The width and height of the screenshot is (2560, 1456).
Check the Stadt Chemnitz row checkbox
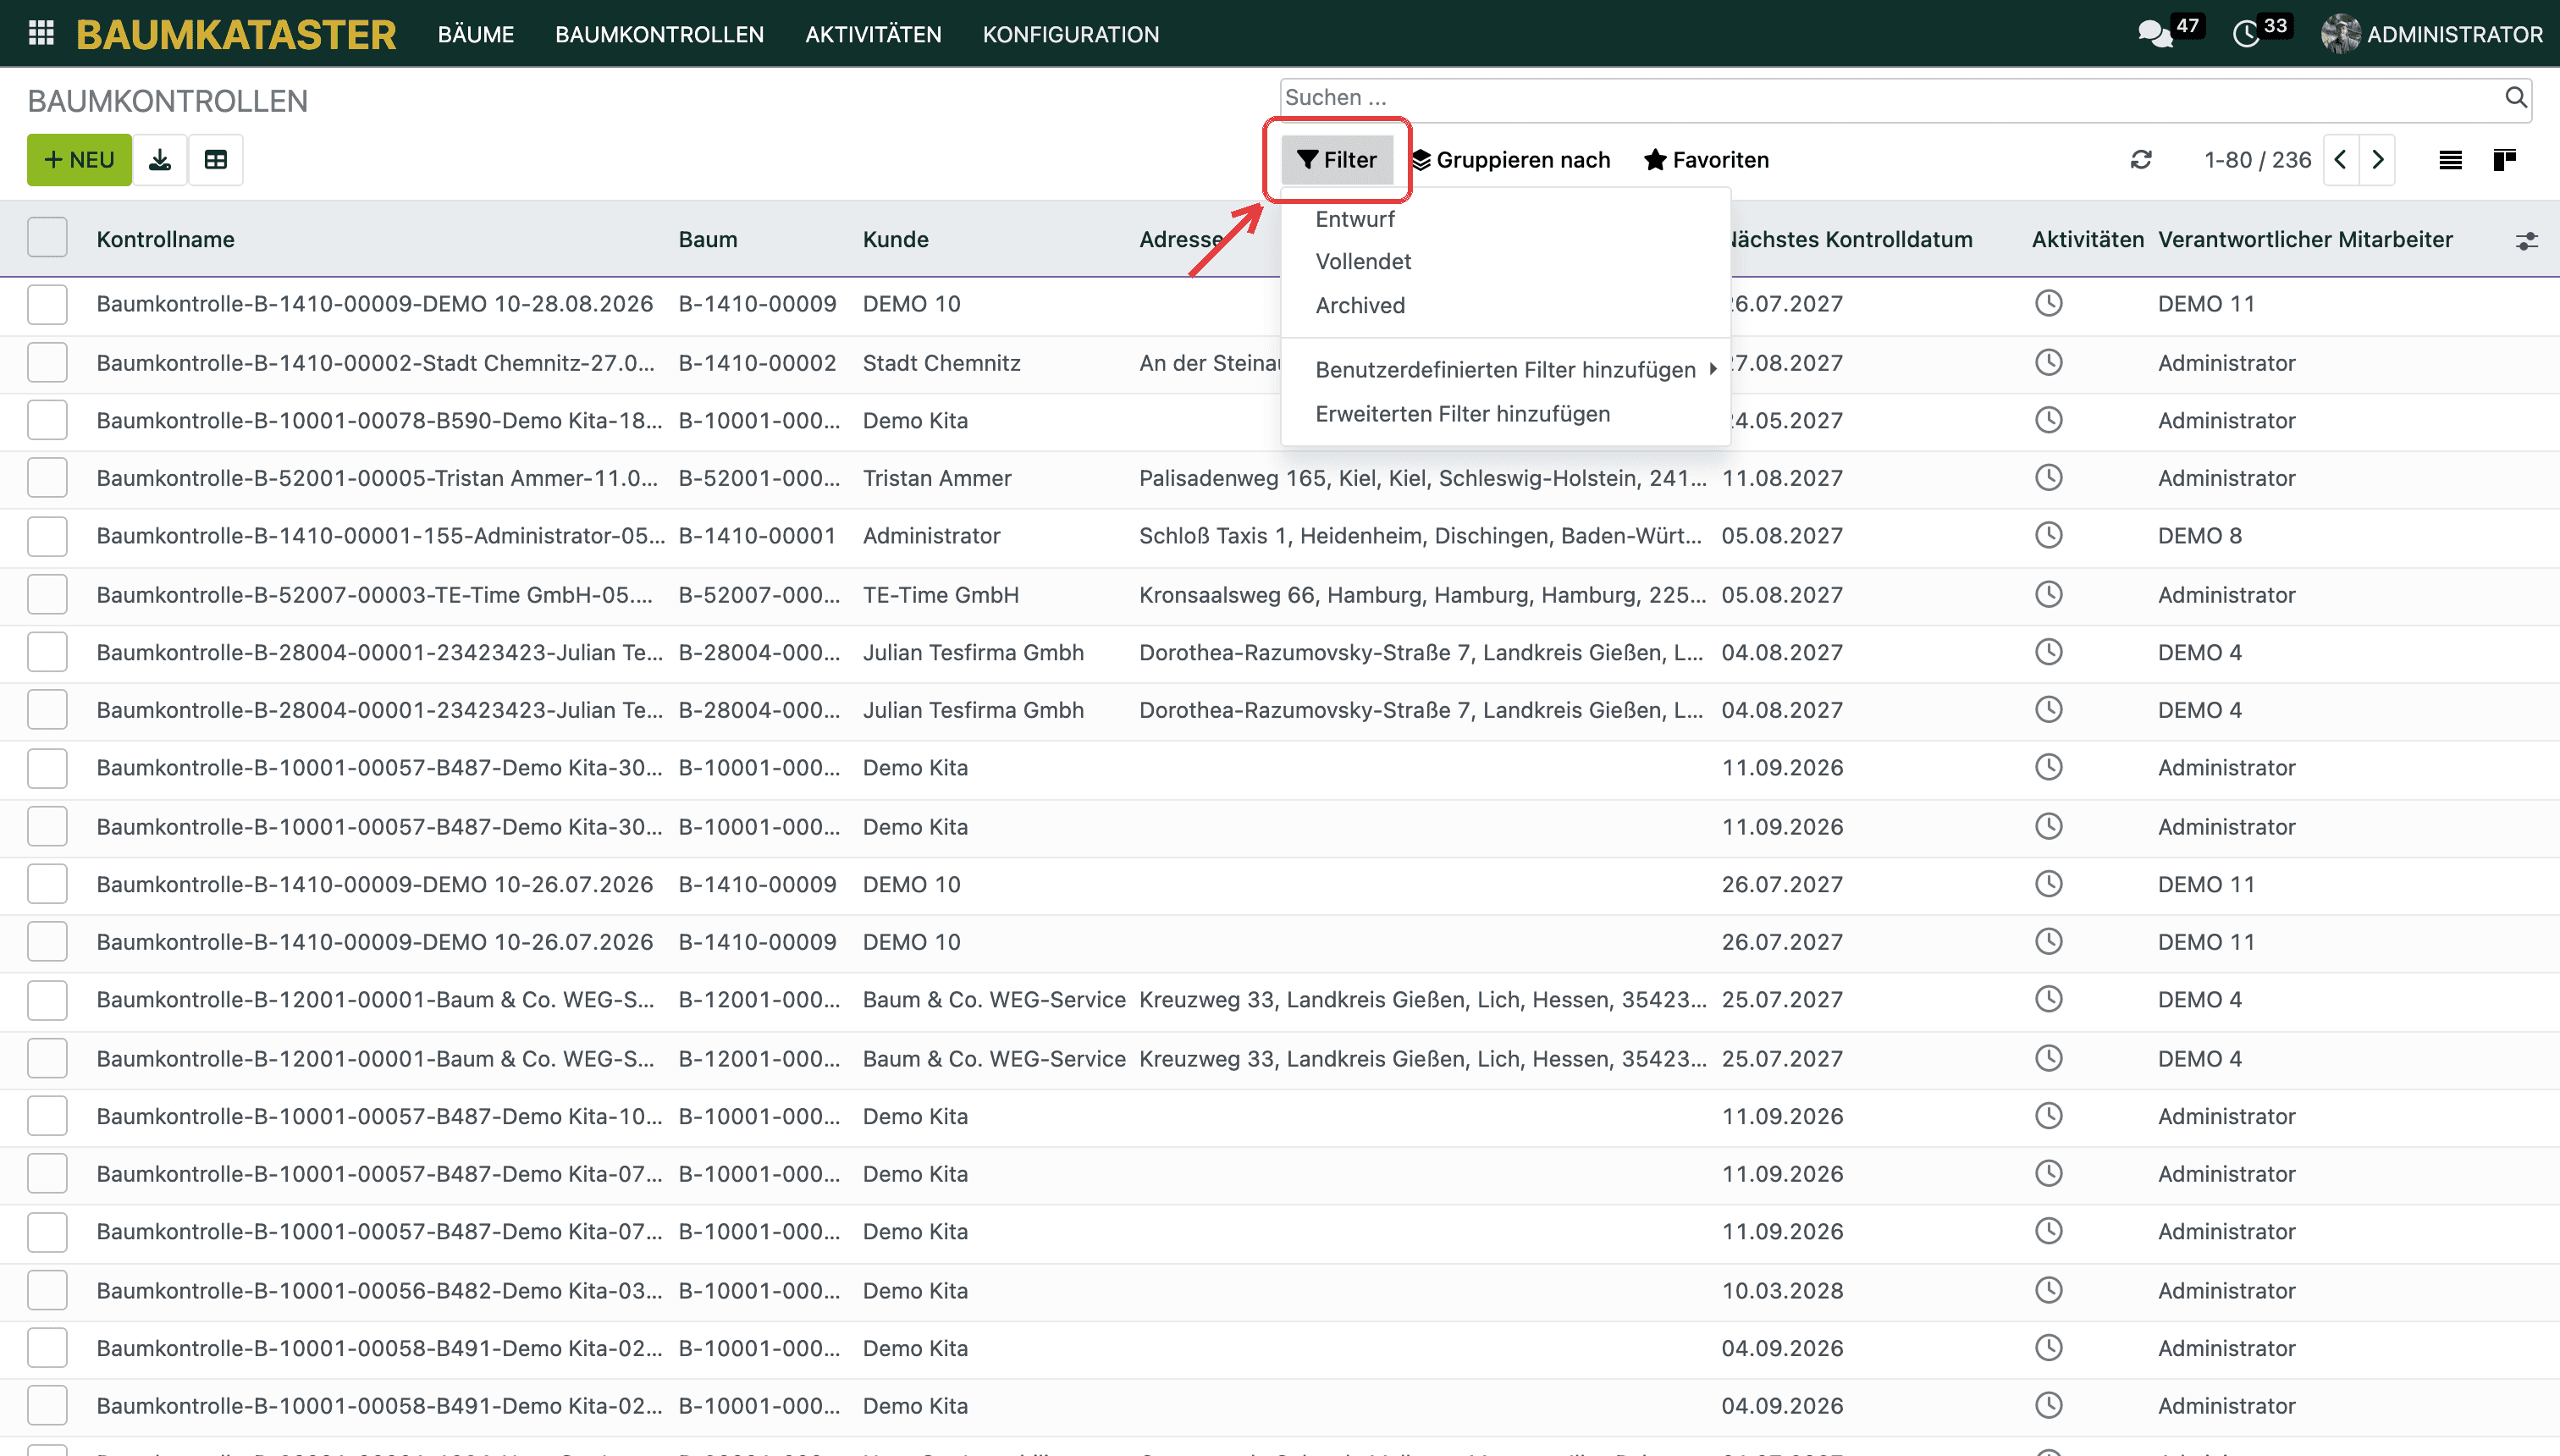coord(47,362)
